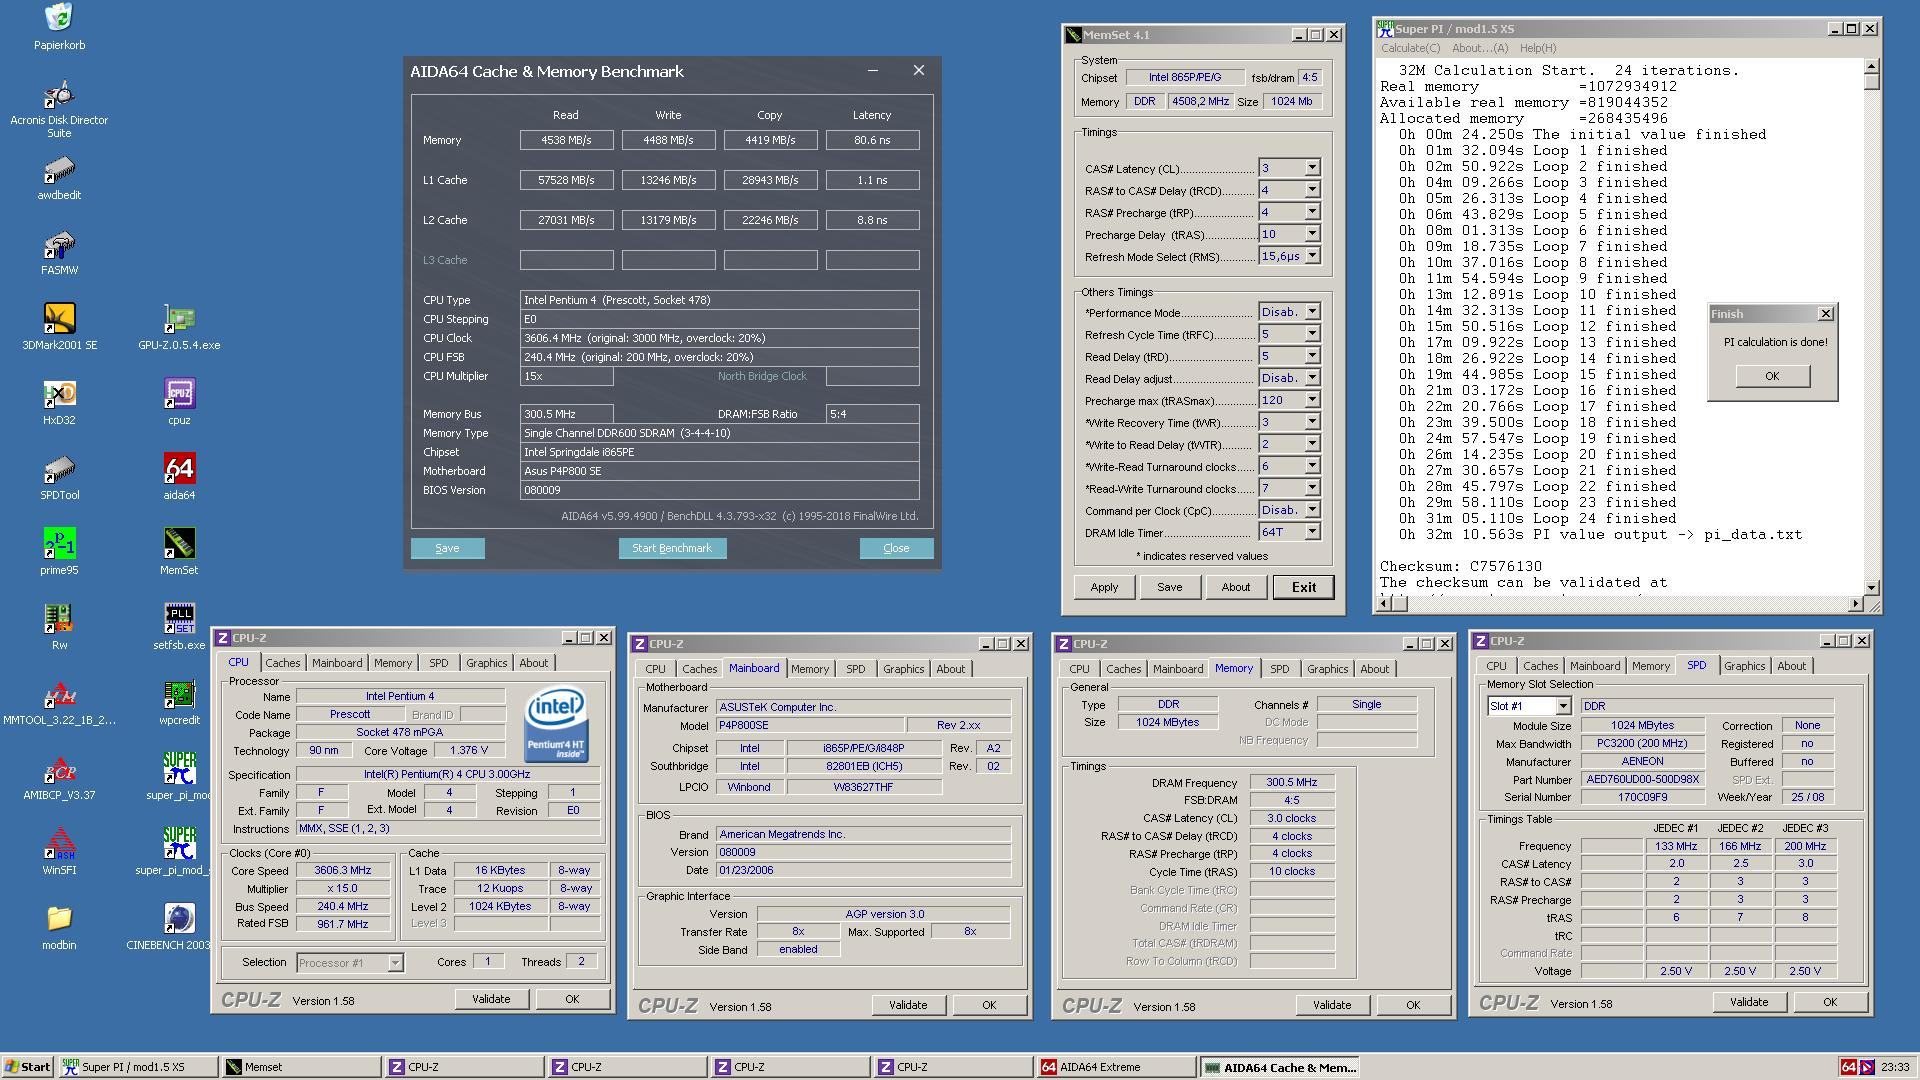The width and height of the screenshot is (1920, 1080).
Task: Open the Precharge Delay (tRAS) dropdown
Action: (1312, 234)
